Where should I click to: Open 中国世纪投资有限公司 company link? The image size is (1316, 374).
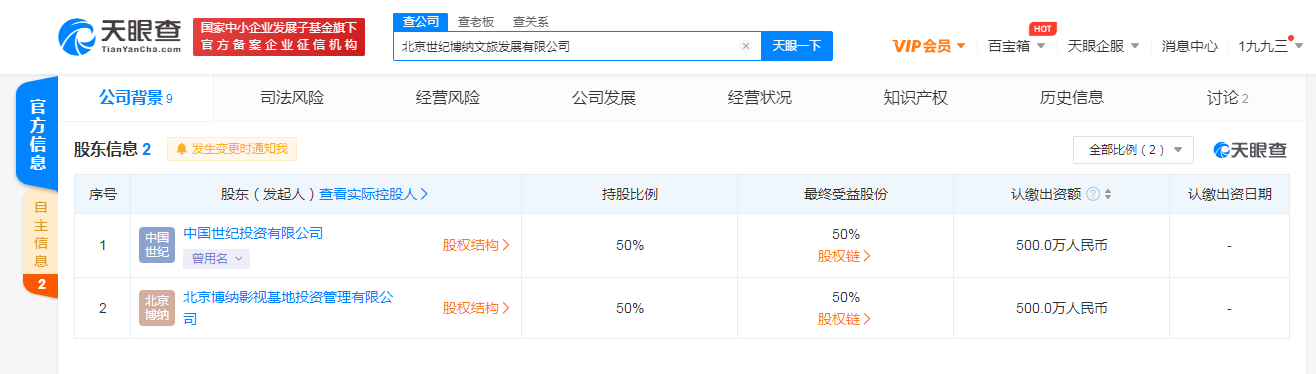pyautogui.click(x=253, y=233)
